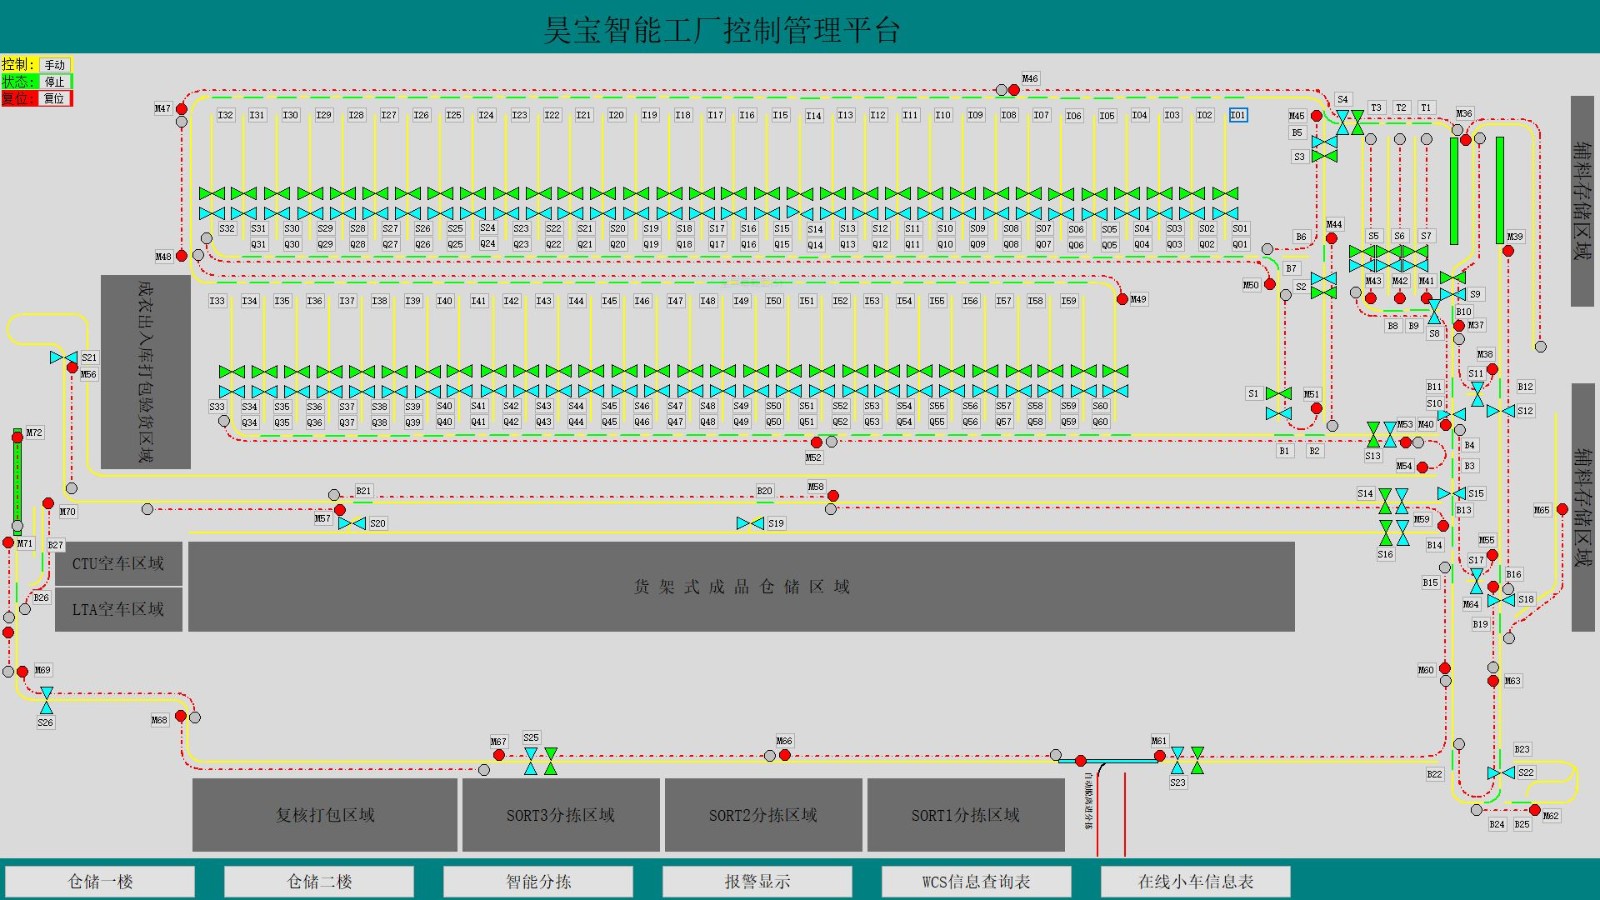Open the WCS信息查询表 button
Image resolution: width=1600 pixels, height=900 pixels.
coord(976,881)
